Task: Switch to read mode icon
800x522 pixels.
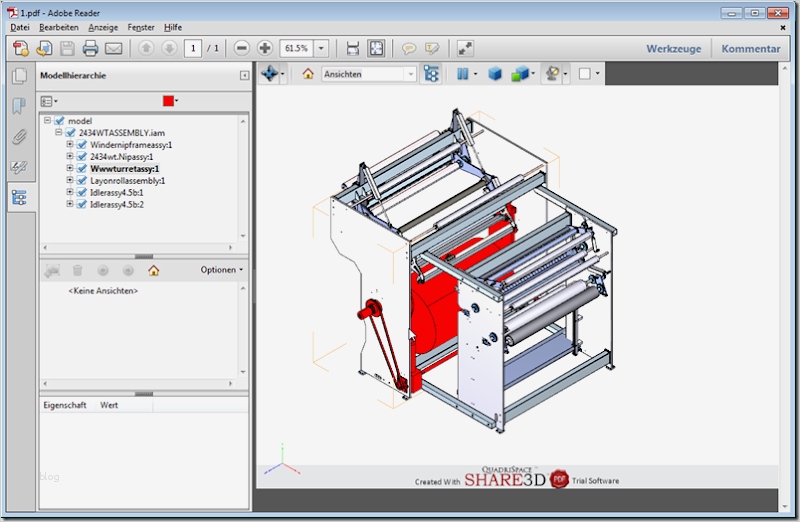Action: (x=465, y=48)
